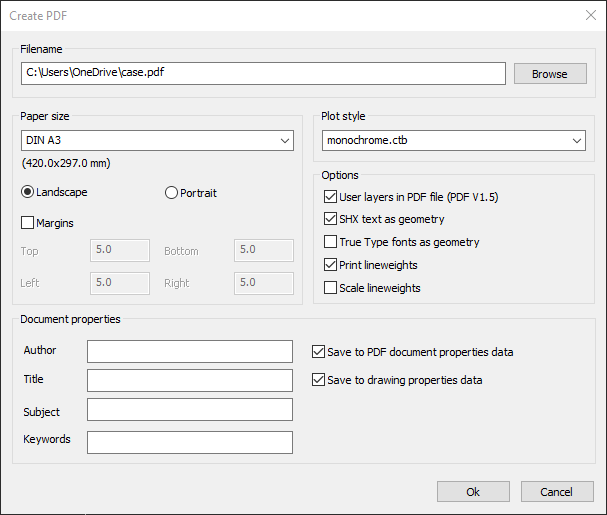Select the Landscape orientation
The height and width of the screenshot is (515, 607).
[x=28, y=192]
